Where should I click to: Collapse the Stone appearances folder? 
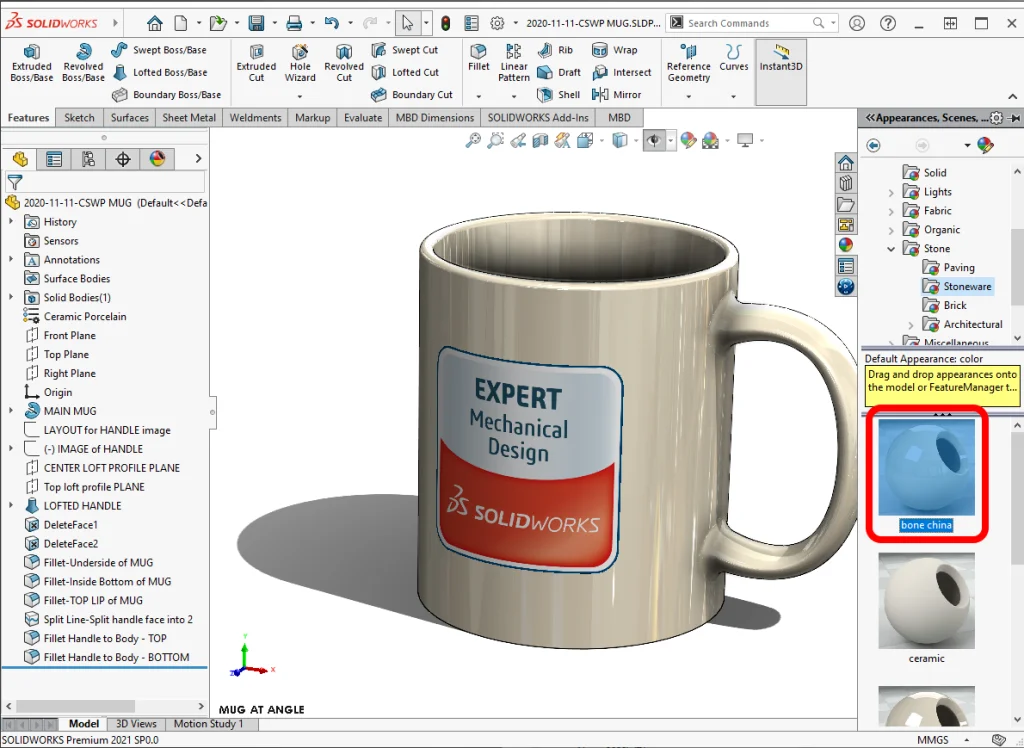[891, 249]
